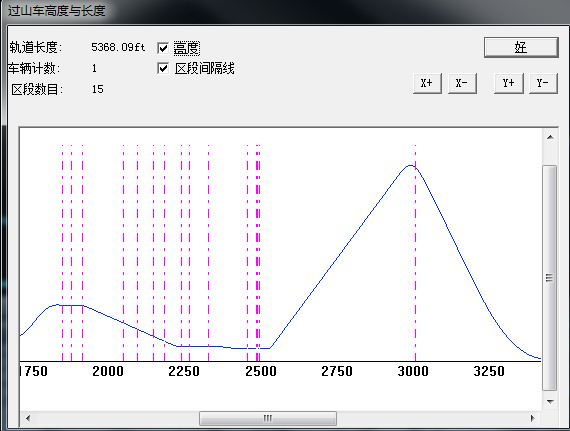Image resolution: width=570 pixels, height=431 pixels.
Task: Click the 3250 axis label
Action: (489, 371)
